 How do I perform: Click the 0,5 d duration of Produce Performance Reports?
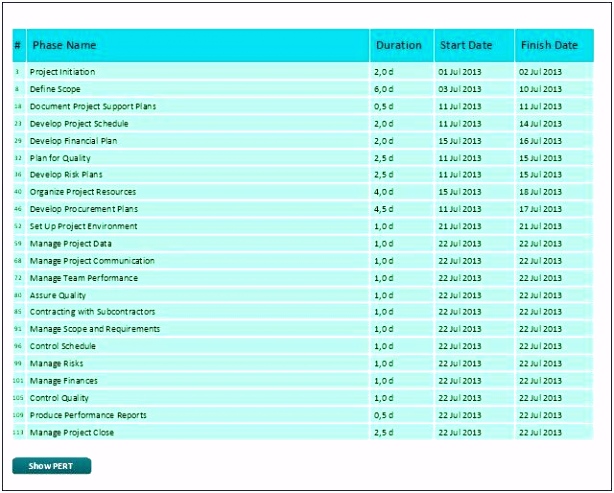[384, 415]
